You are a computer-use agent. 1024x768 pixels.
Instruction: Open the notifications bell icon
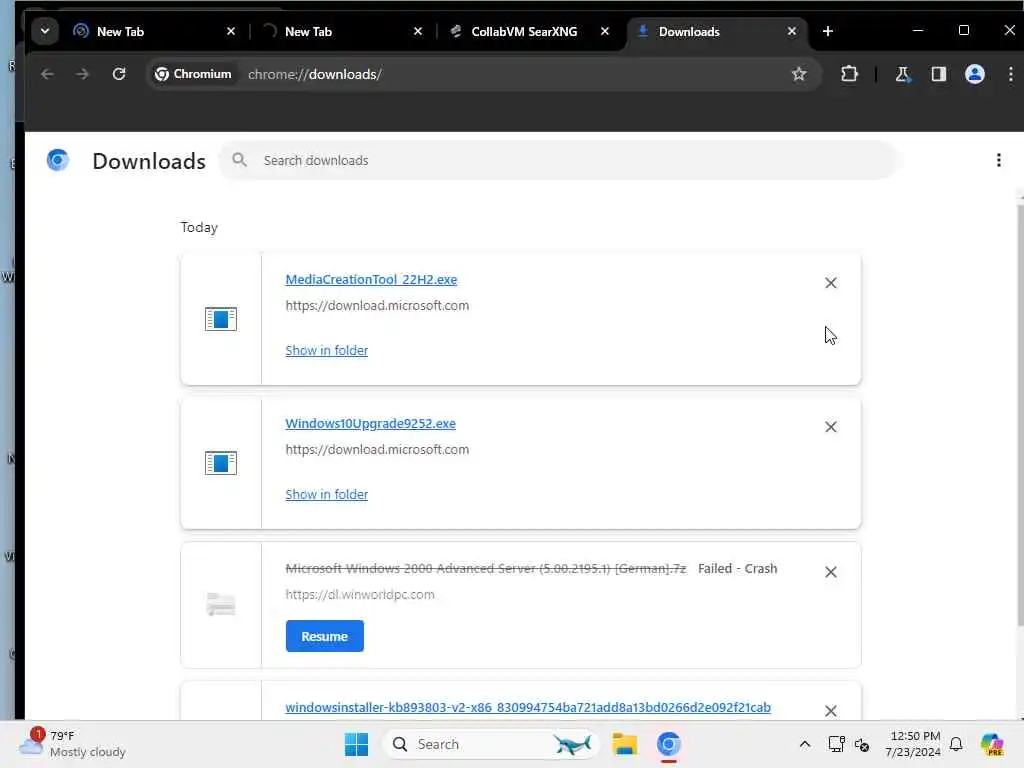956,744
